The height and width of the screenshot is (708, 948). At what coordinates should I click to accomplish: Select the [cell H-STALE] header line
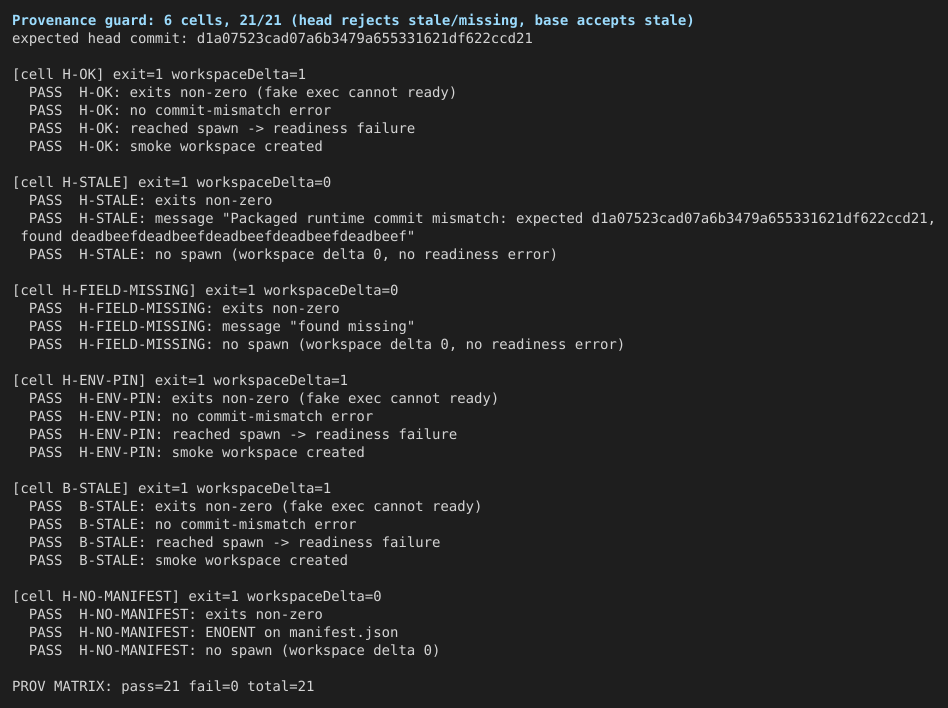[171, 183]
